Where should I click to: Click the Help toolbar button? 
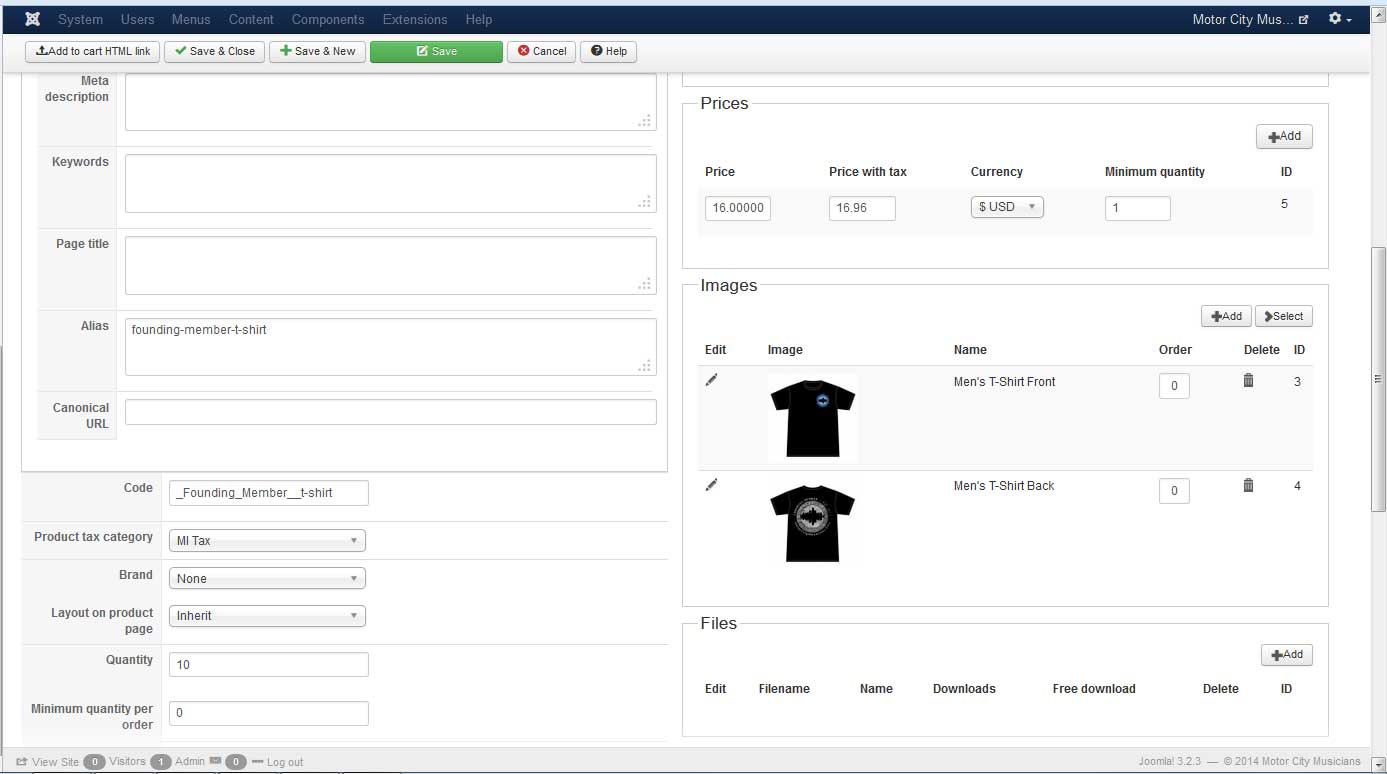[x=609, y=51]
